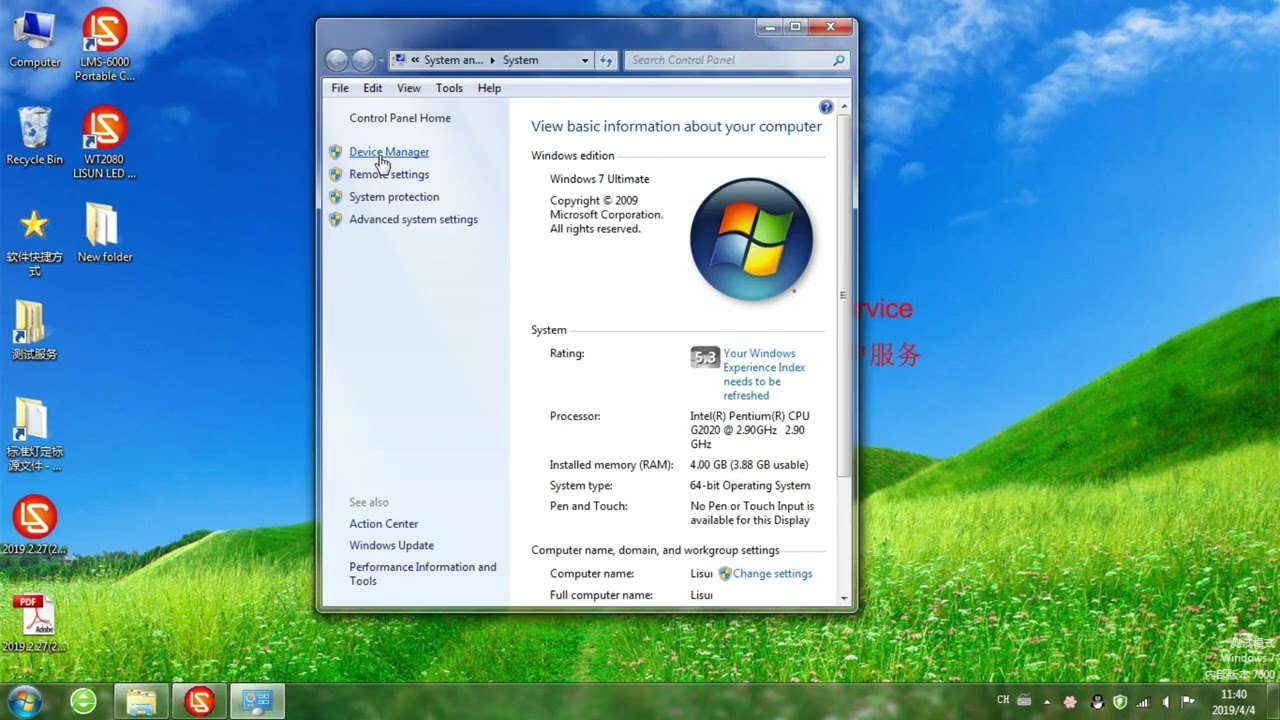Click the search magnifier in Control Panel

839,60
